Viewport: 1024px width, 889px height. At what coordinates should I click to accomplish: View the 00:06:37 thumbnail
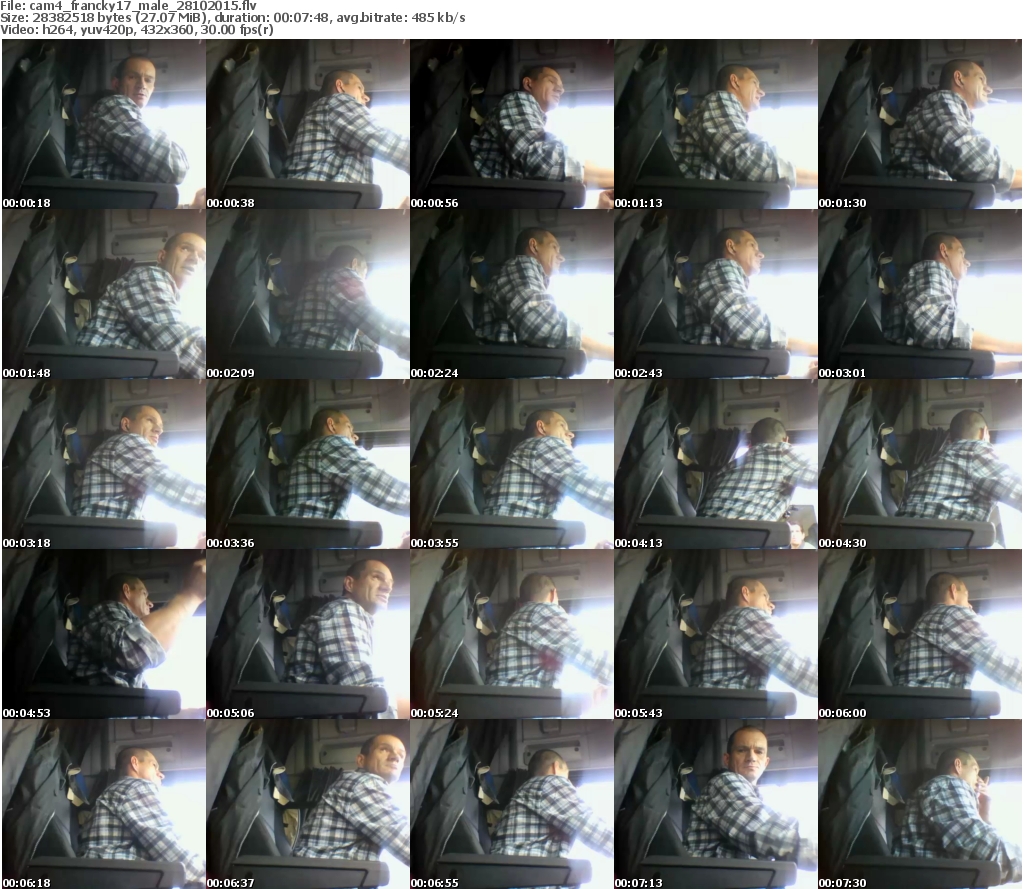308,804
